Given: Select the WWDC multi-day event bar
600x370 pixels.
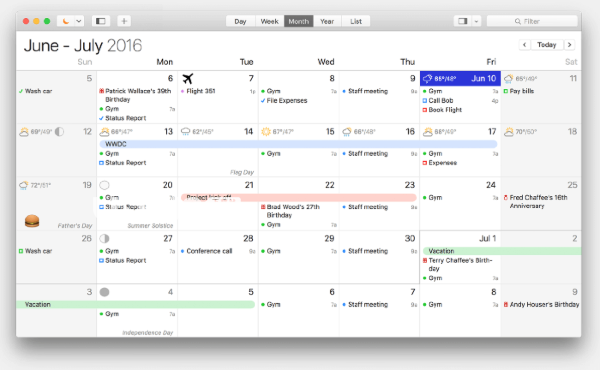Looking at the screenshot, I should tap(298, 144).
